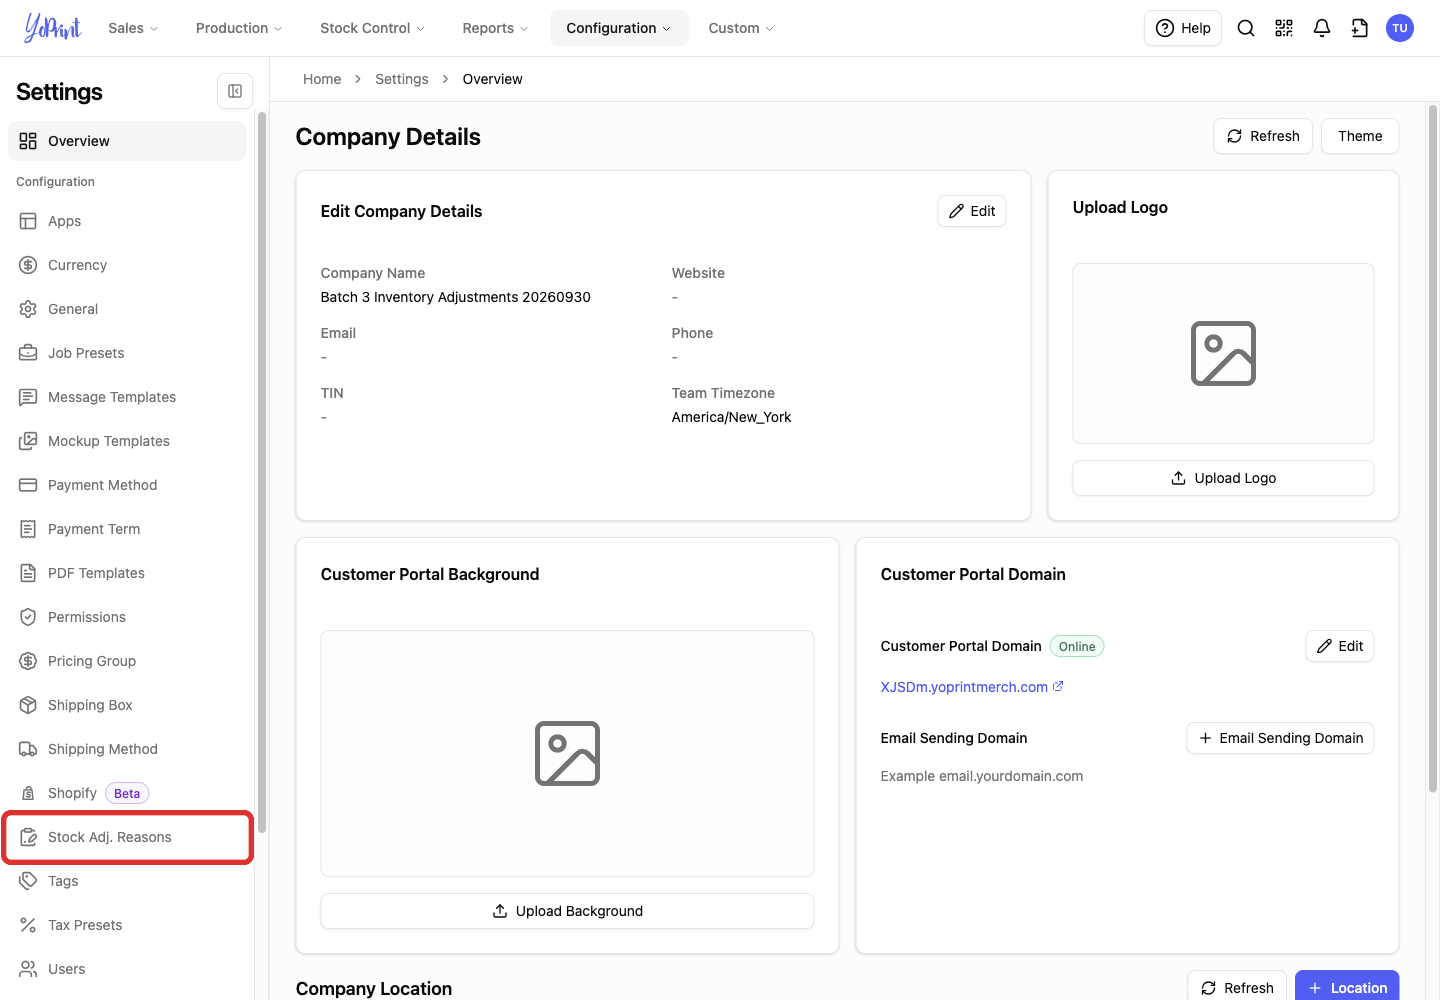Click the Help button
1440x1000 pixels.
tap(1183, 28)
